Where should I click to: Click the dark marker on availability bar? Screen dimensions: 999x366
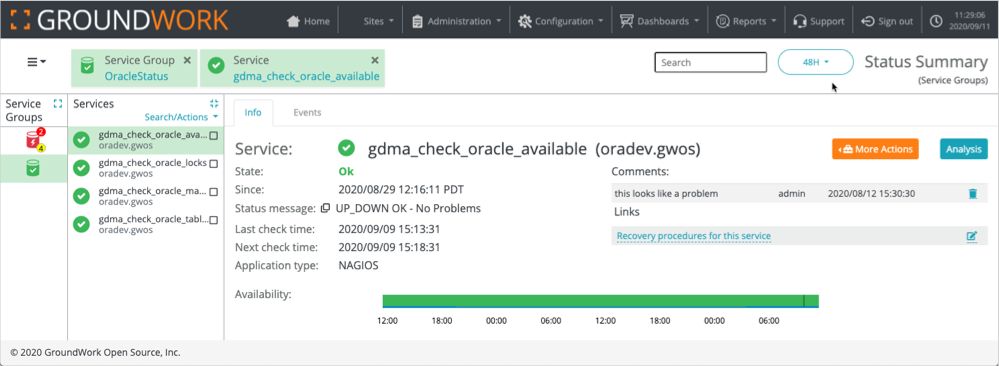point(803,300)
